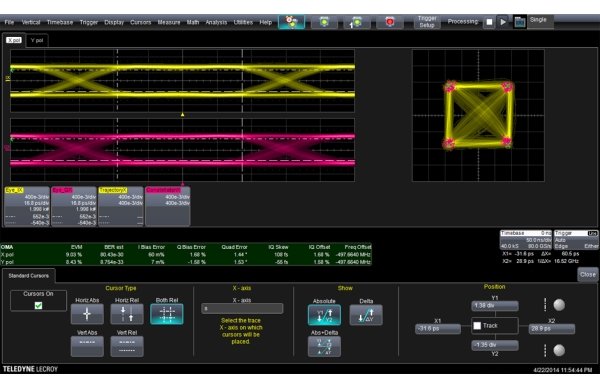Image resolution: width=600 pixels, height=390 pixels.
Task: Click the single trigger mode icon with 1
Action: pyautogui.click(x=357, y=22)
